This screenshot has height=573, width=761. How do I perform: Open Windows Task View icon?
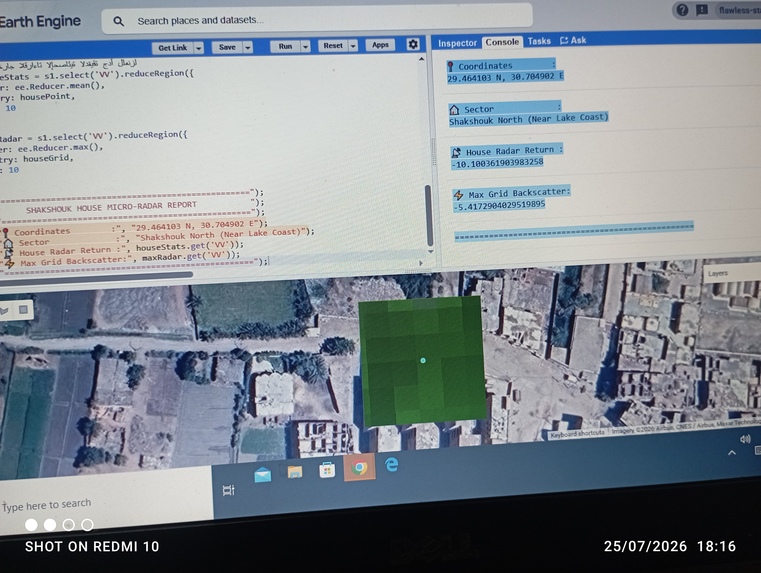tap(229, 490)
